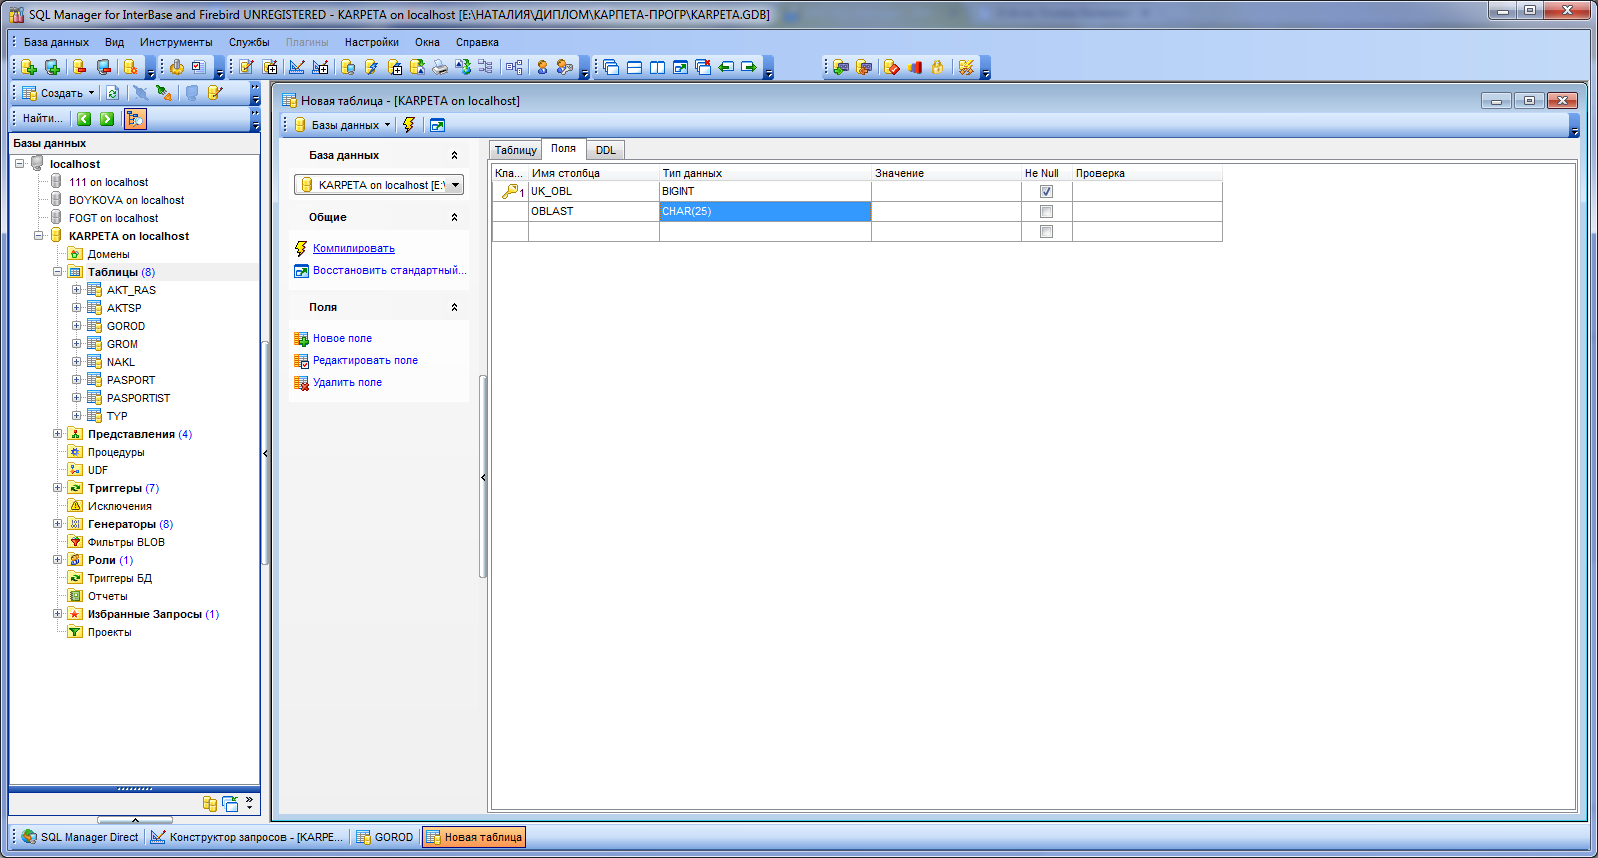Click the create new database icon
This screenshot has width=1598, height=858.
click(28, 67)
